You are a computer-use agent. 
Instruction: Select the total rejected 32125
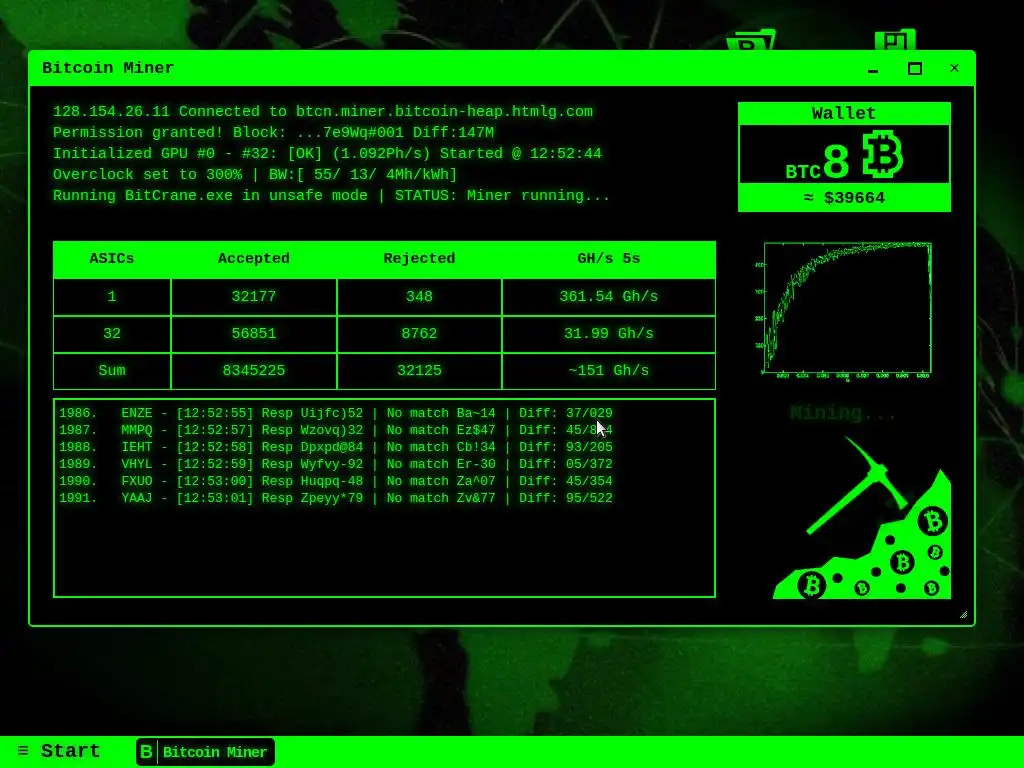coord(419,370)
